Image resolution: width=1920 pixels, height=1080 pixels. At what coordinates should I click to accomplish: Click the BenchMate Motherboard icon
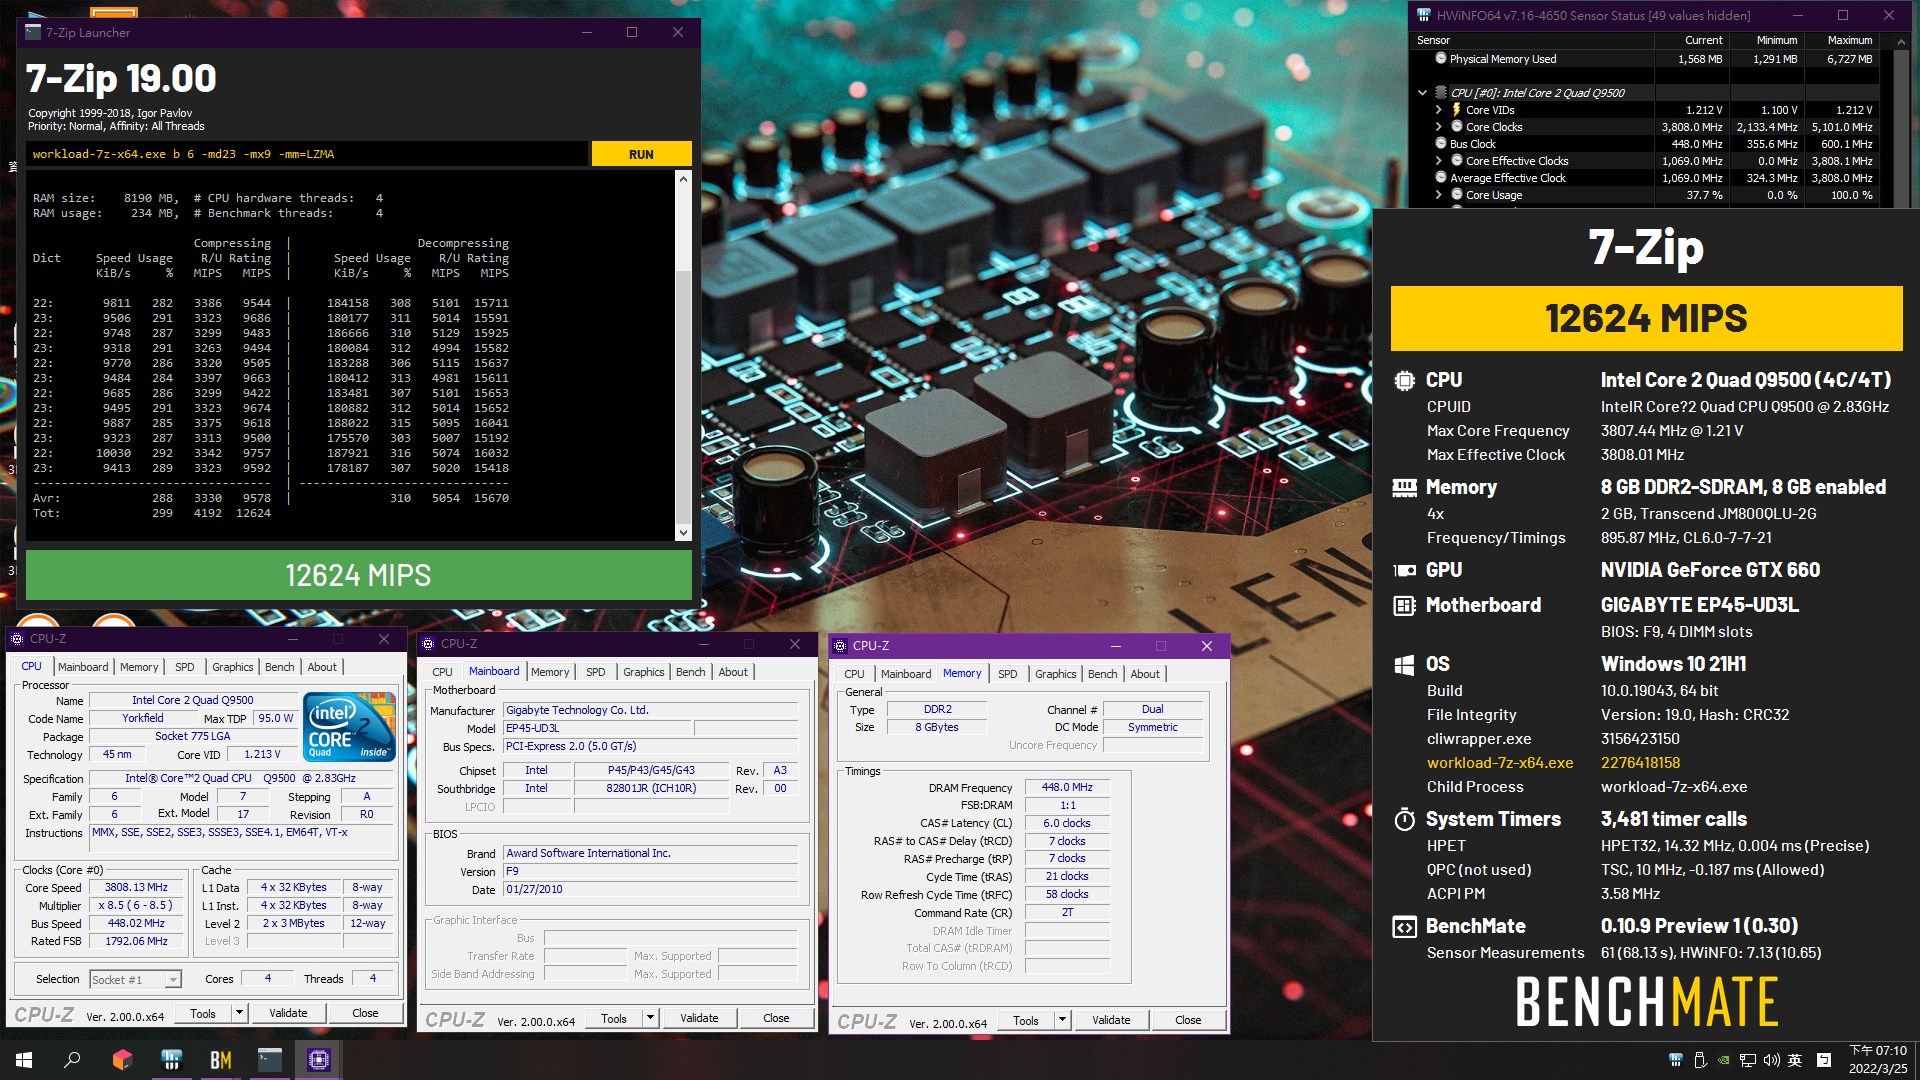tap(1405, 606)
